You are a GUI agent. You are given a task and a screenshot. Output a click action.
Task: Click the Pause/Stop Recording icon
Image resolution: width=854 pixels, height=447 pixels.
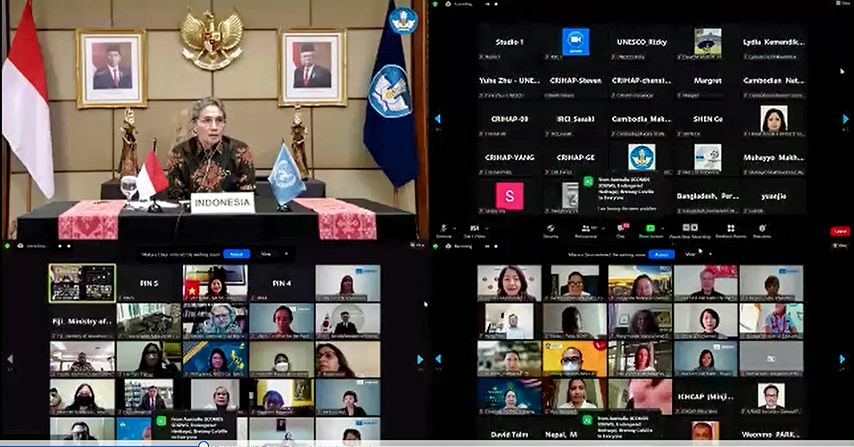[692, 230]
